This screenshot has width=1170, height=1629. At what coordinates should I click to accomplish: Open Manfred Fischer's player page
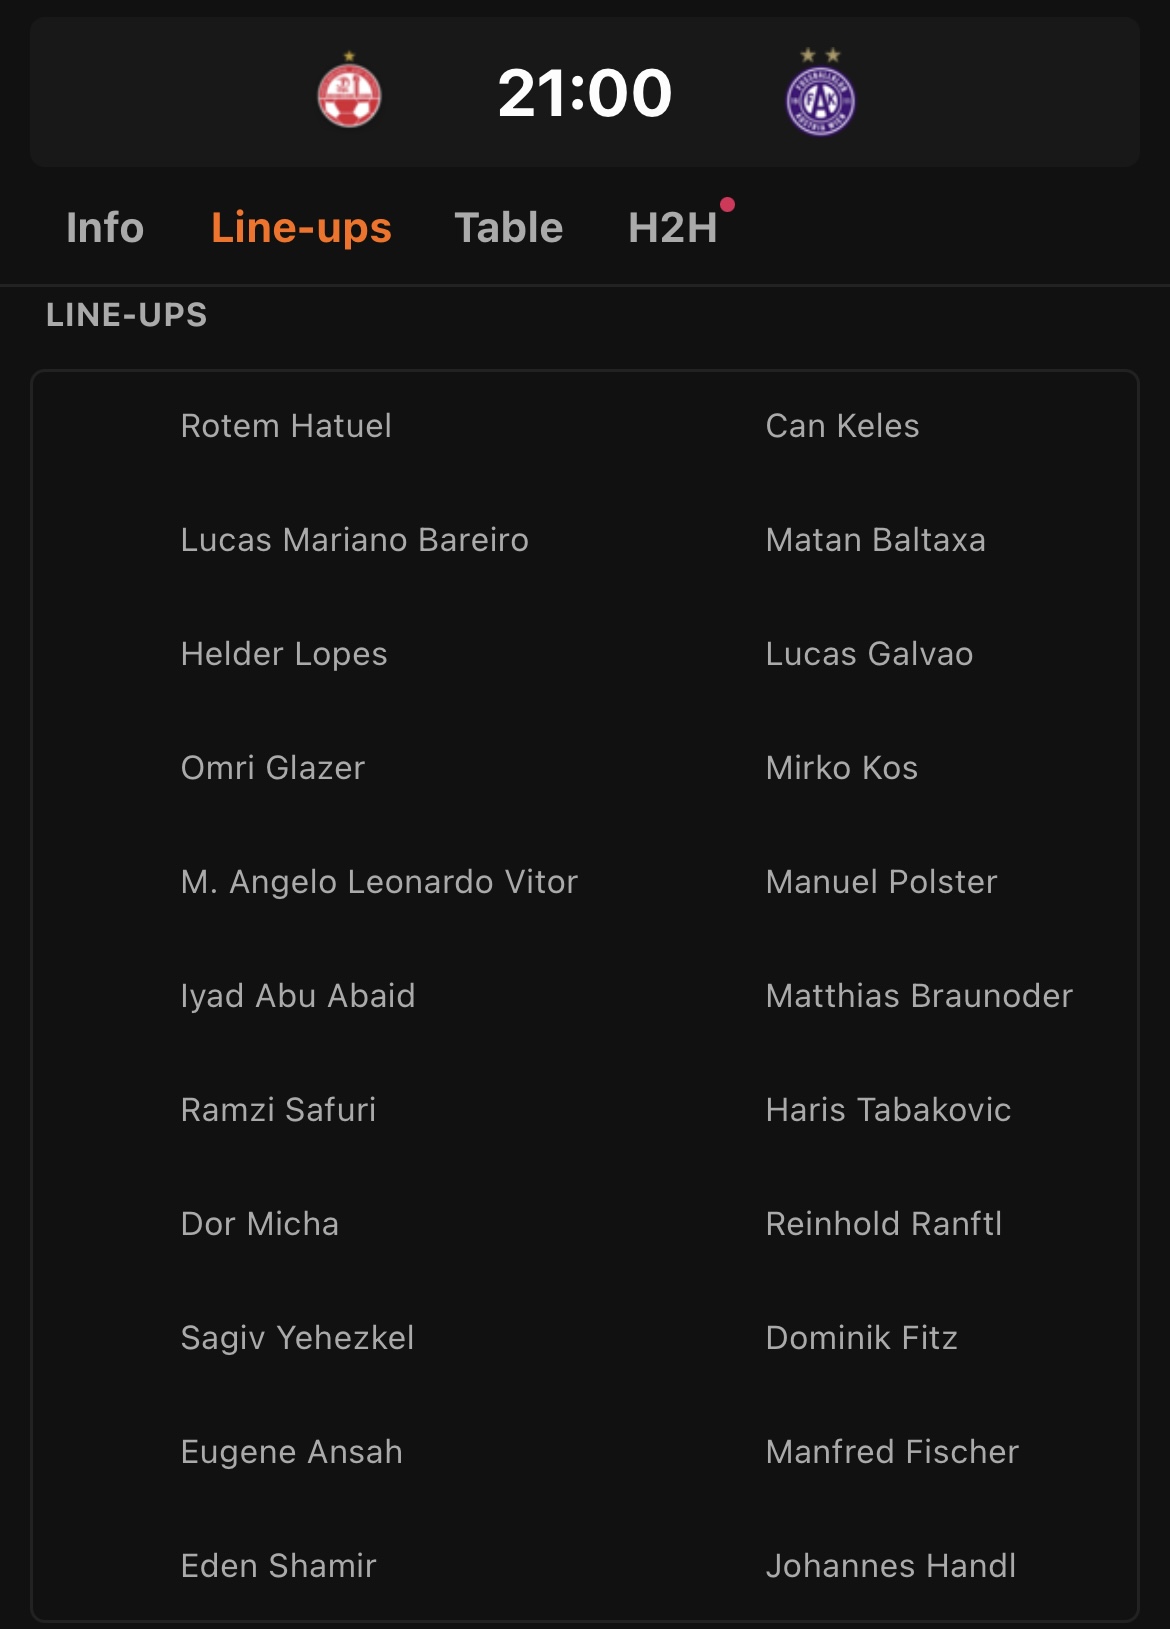click(x=893, y=1452)
